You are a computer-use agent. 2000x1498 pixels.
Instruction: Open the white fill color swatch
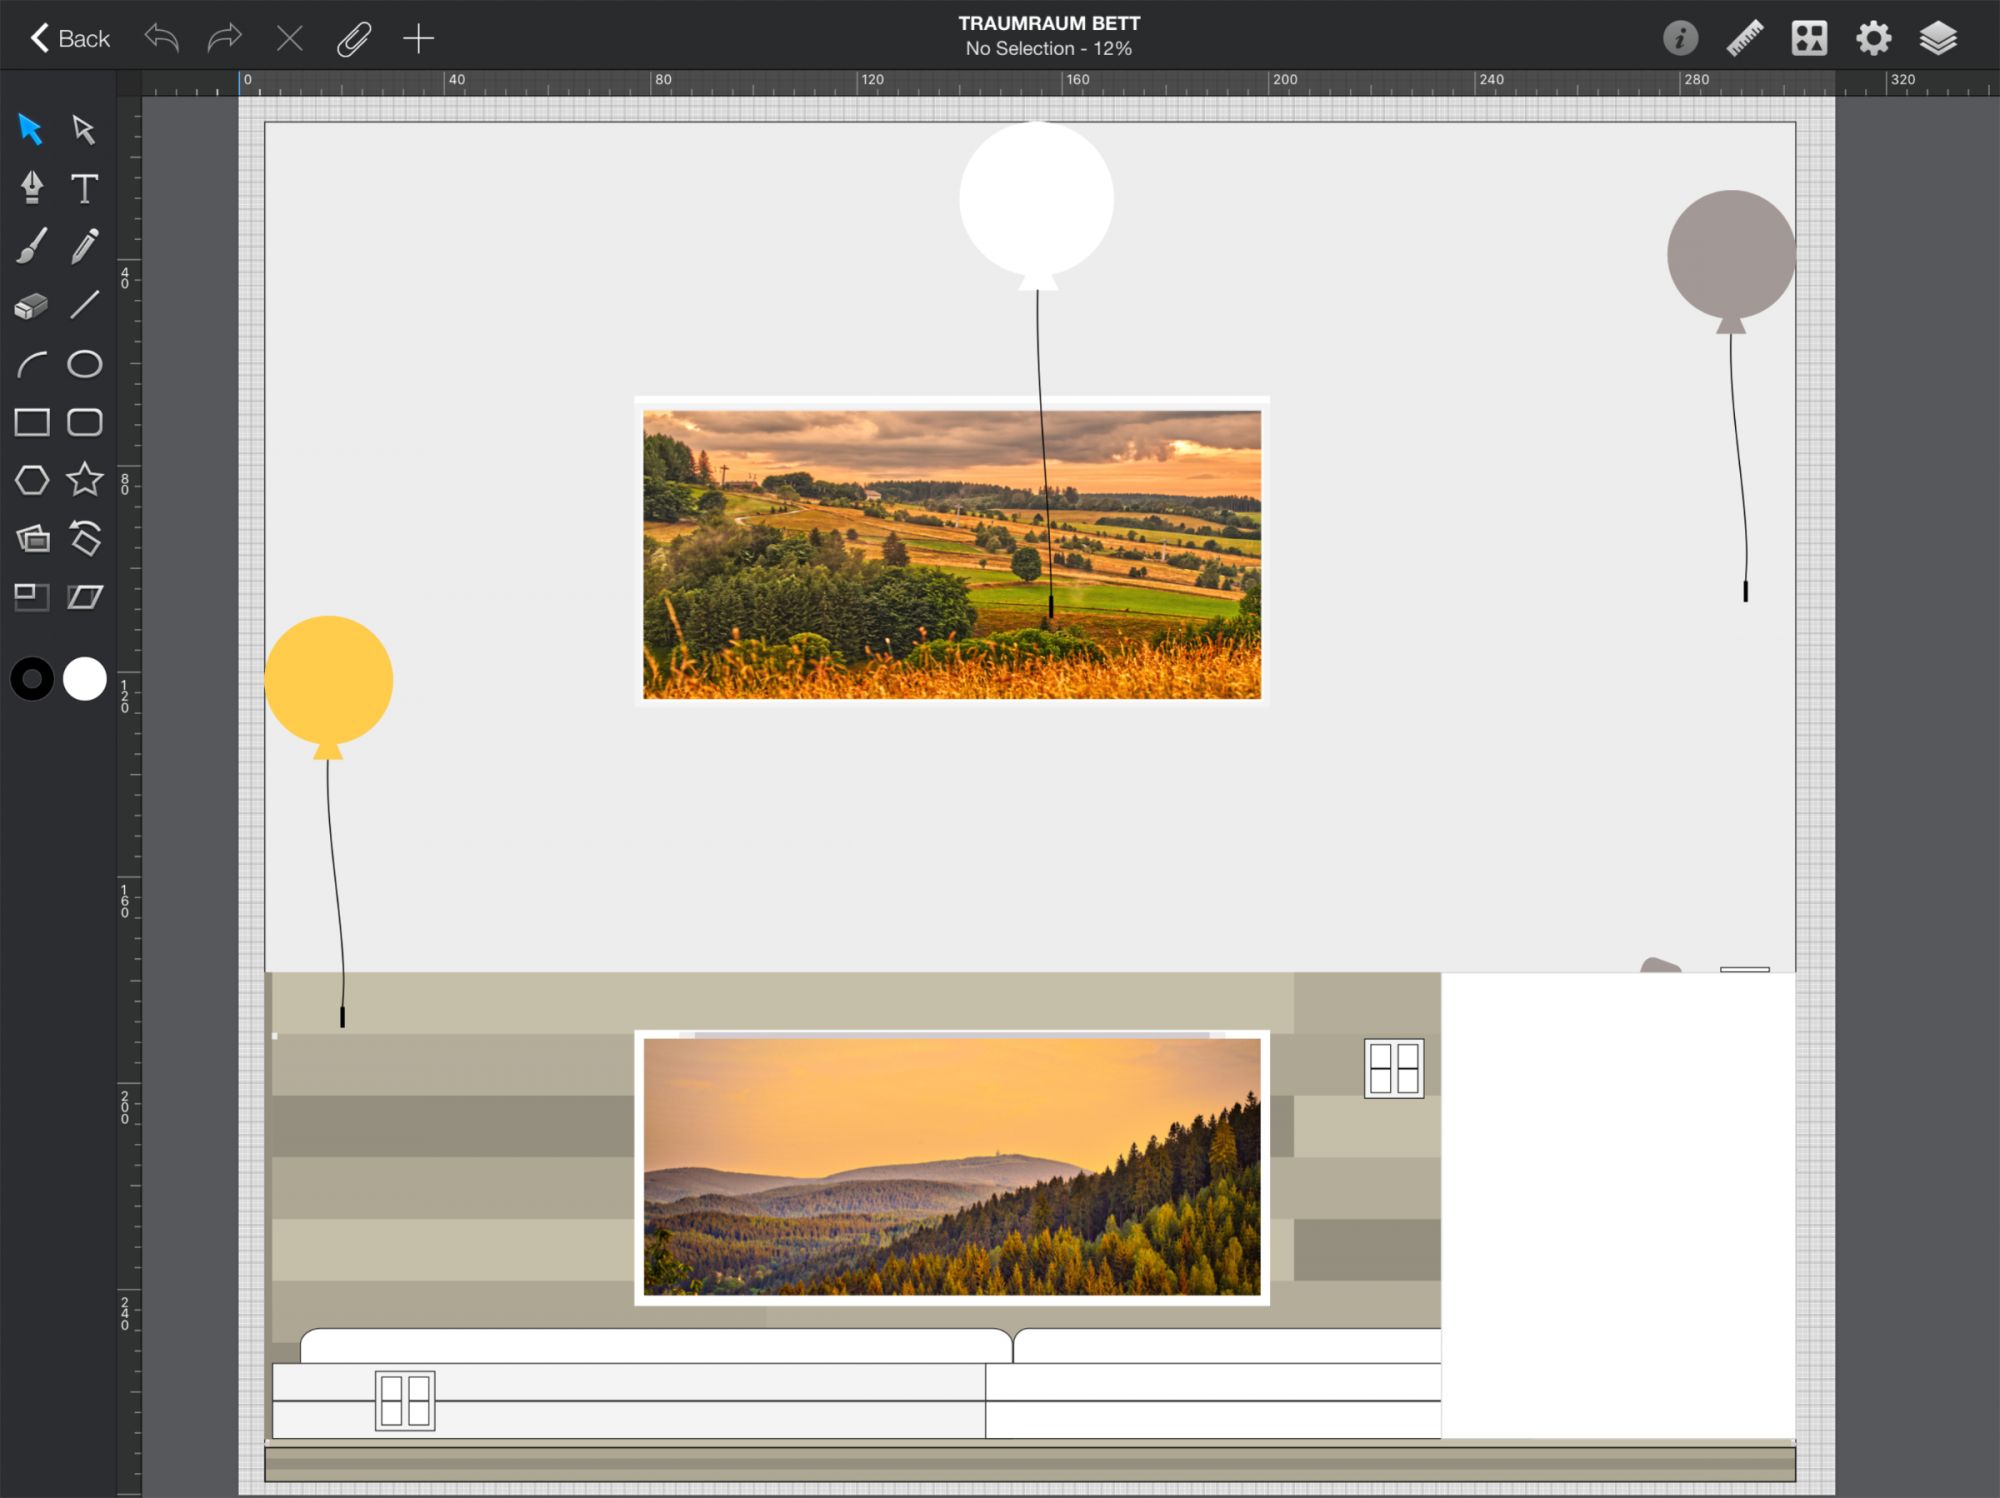click(85, 679)
